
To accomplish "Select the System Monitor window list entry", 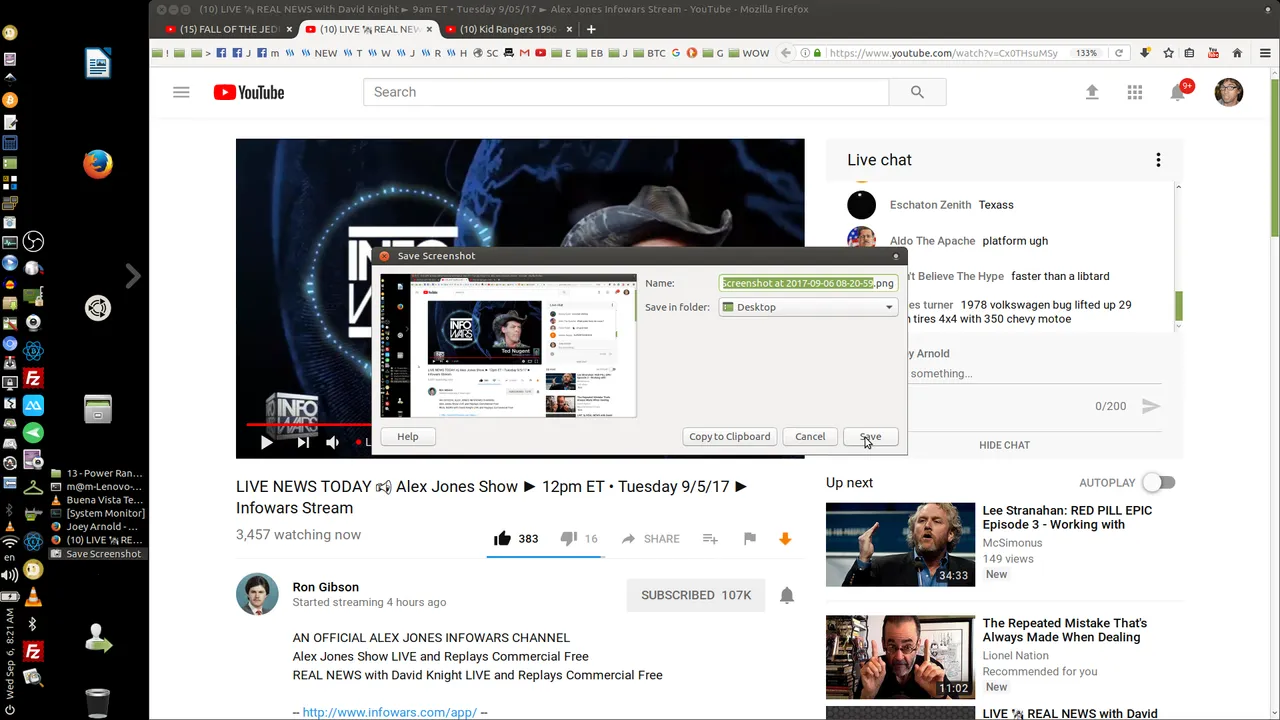I will pyautogui.click(x=97, y=513).
